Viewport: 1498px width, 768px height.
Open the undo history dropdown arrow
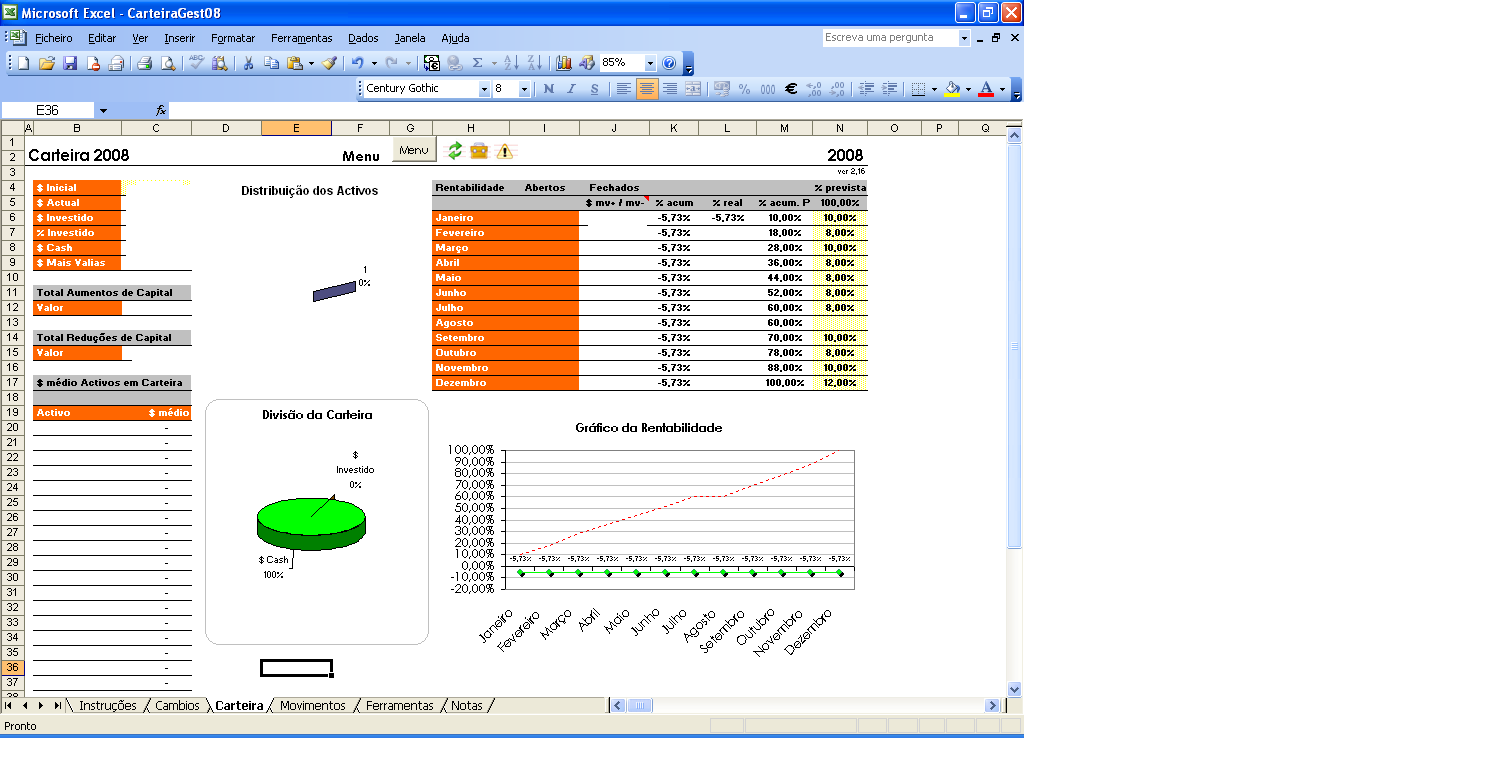click(374, 63)
